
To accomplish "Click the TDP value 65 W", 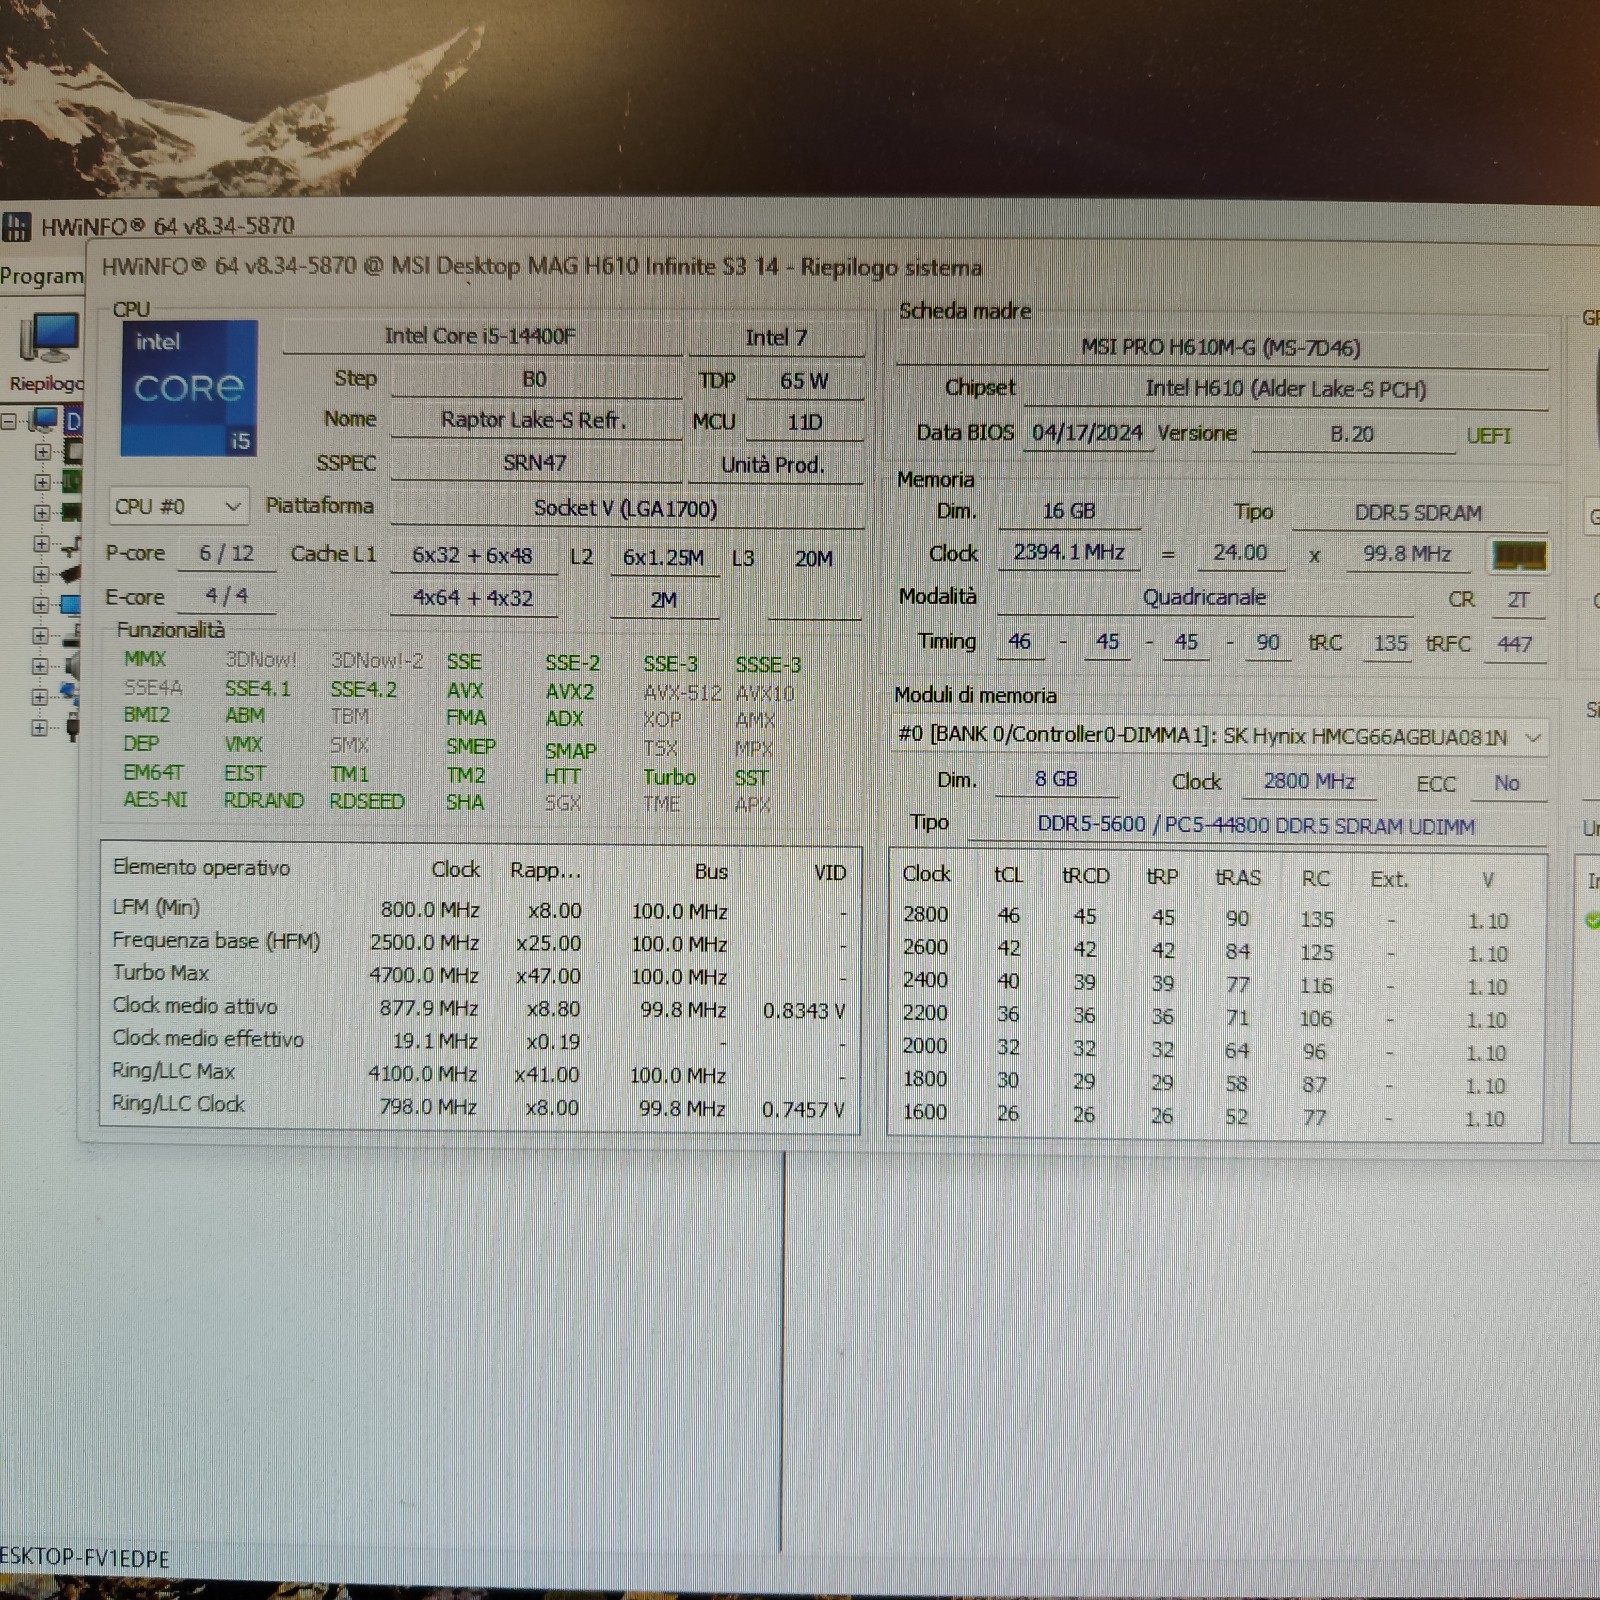I will tap(805, 381).
